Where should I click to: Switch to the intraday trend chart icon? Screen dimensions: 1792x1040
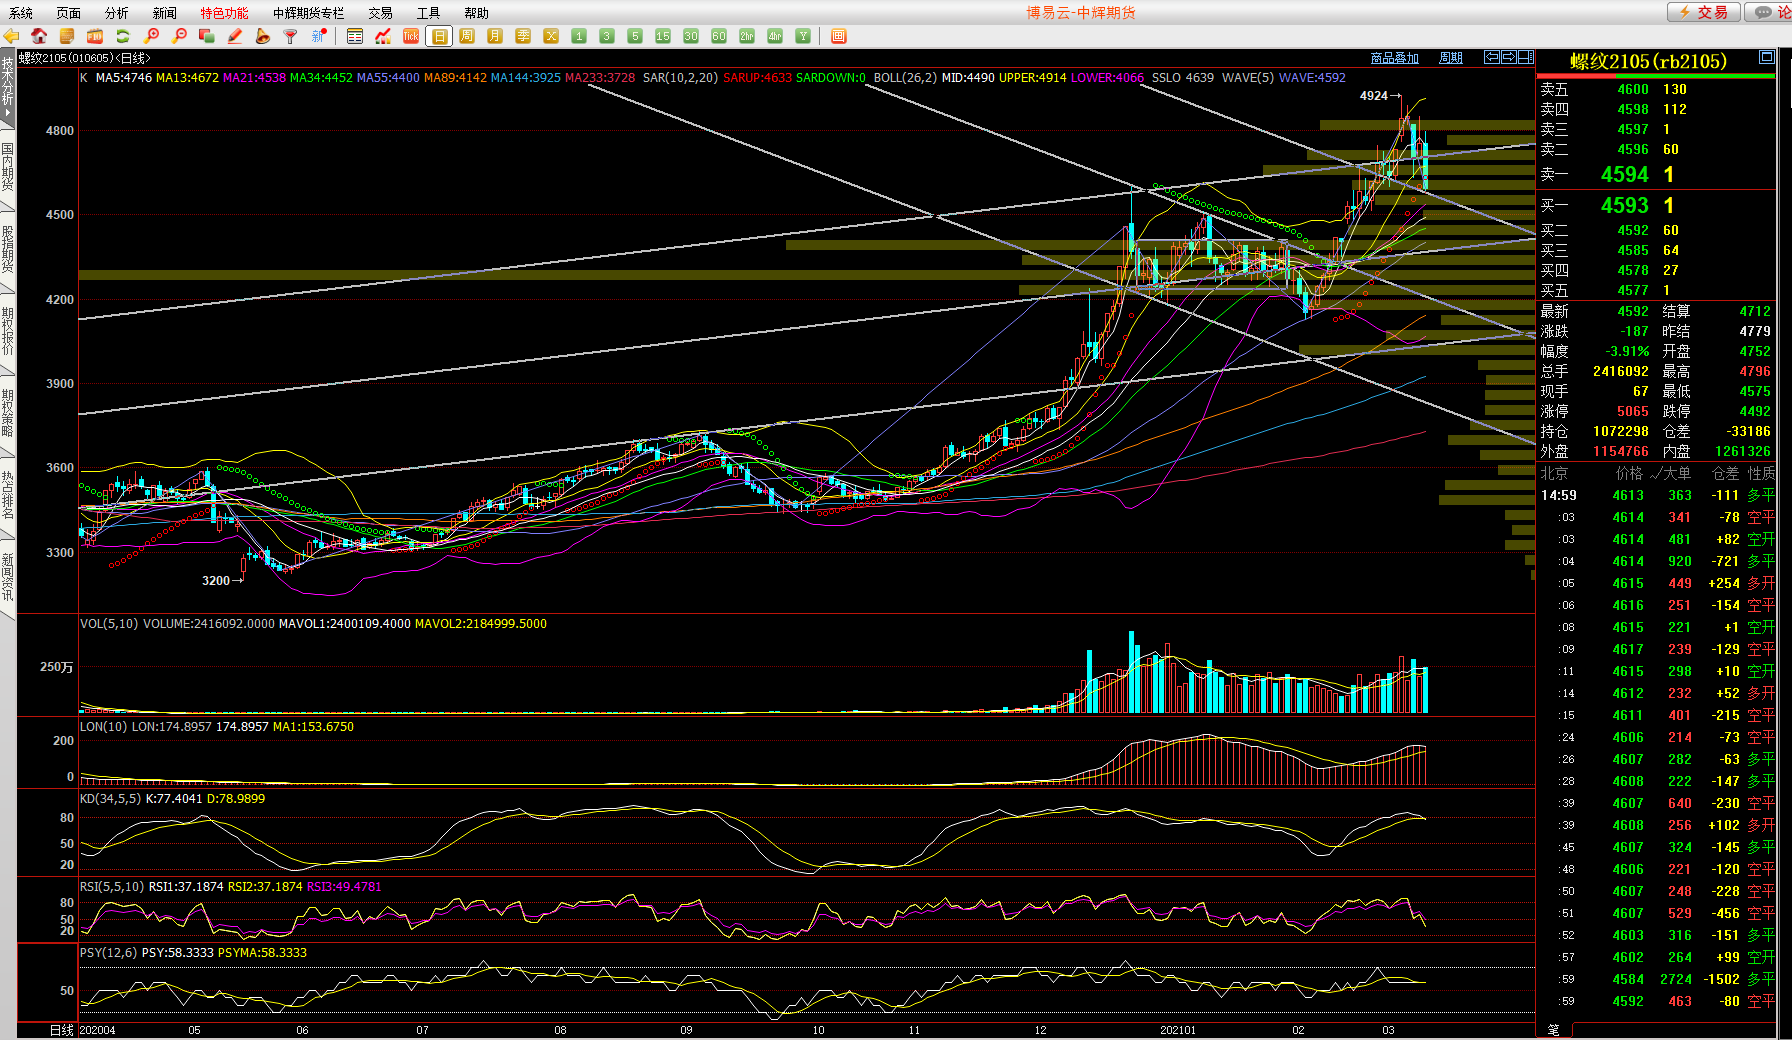[x=383, y=36]
